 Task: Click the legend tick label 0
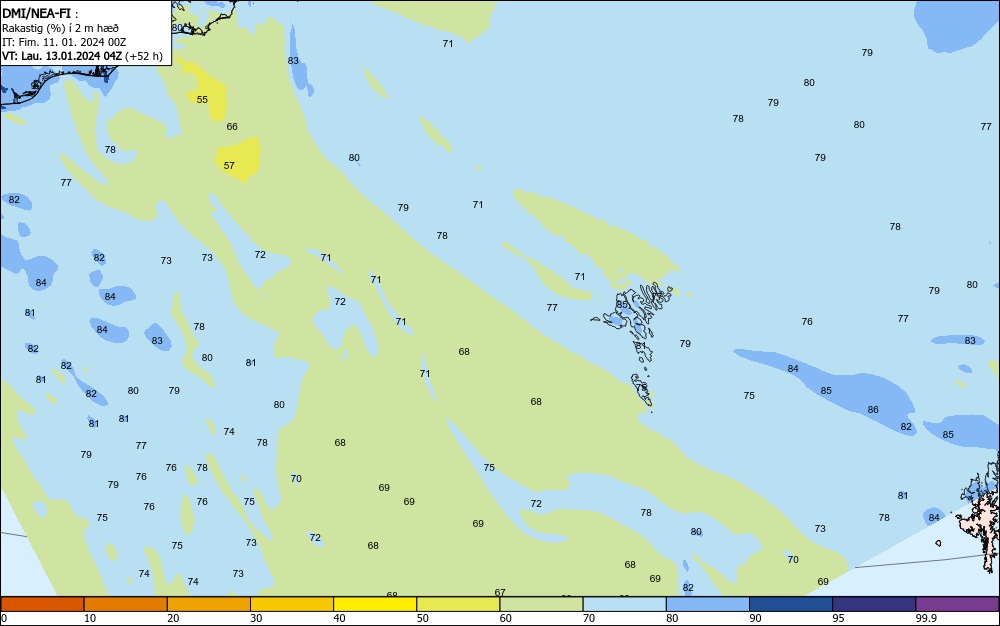(x=4, y=618)
